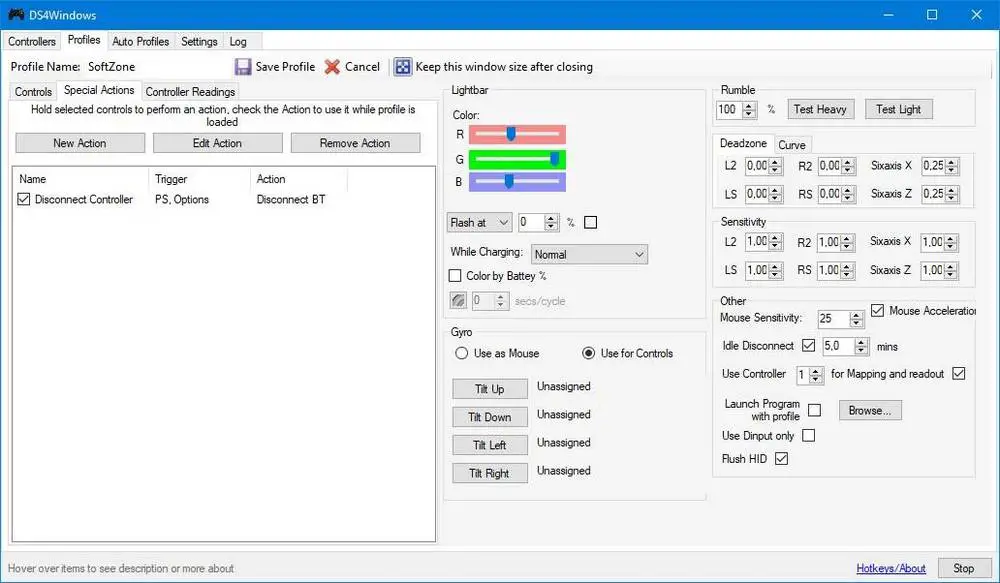This screenshot has height=583, width=1000.
Task: Adjust Sensitivity LS value stepper
Action: point(776,270)
